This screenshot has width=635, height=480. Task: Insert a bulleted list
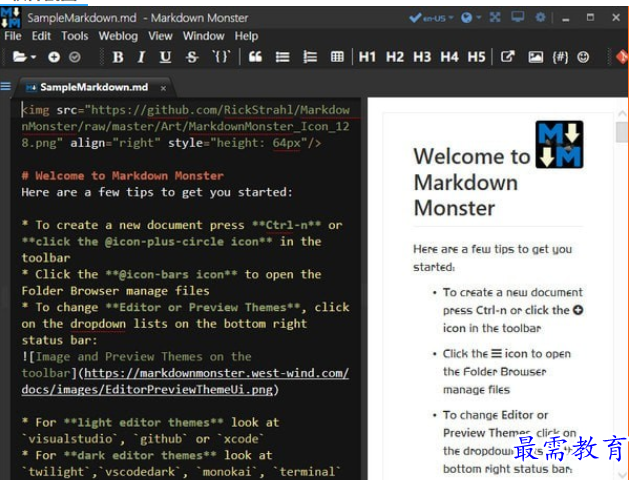(x=282, y=57)
